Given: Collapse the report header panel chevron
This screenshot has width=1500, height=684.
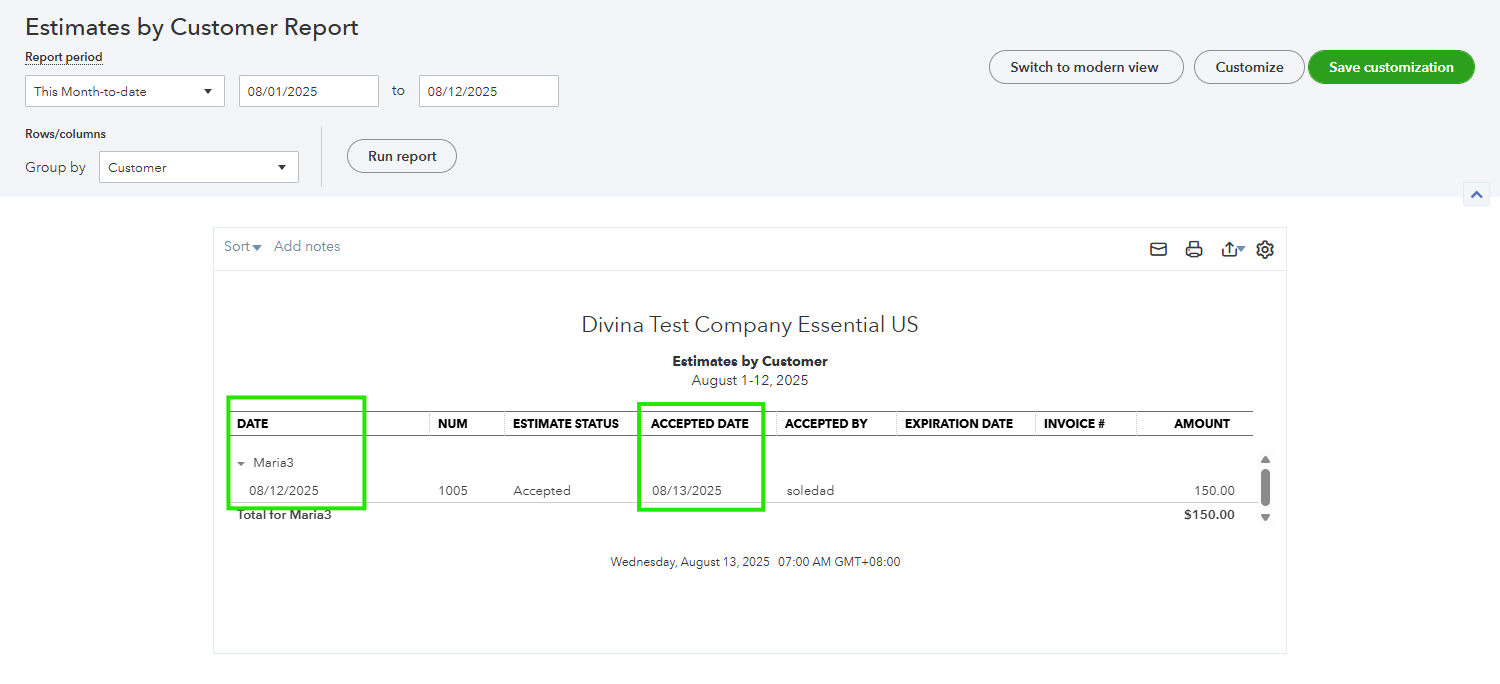Looking at the screenshot, I should [1476, 194].
